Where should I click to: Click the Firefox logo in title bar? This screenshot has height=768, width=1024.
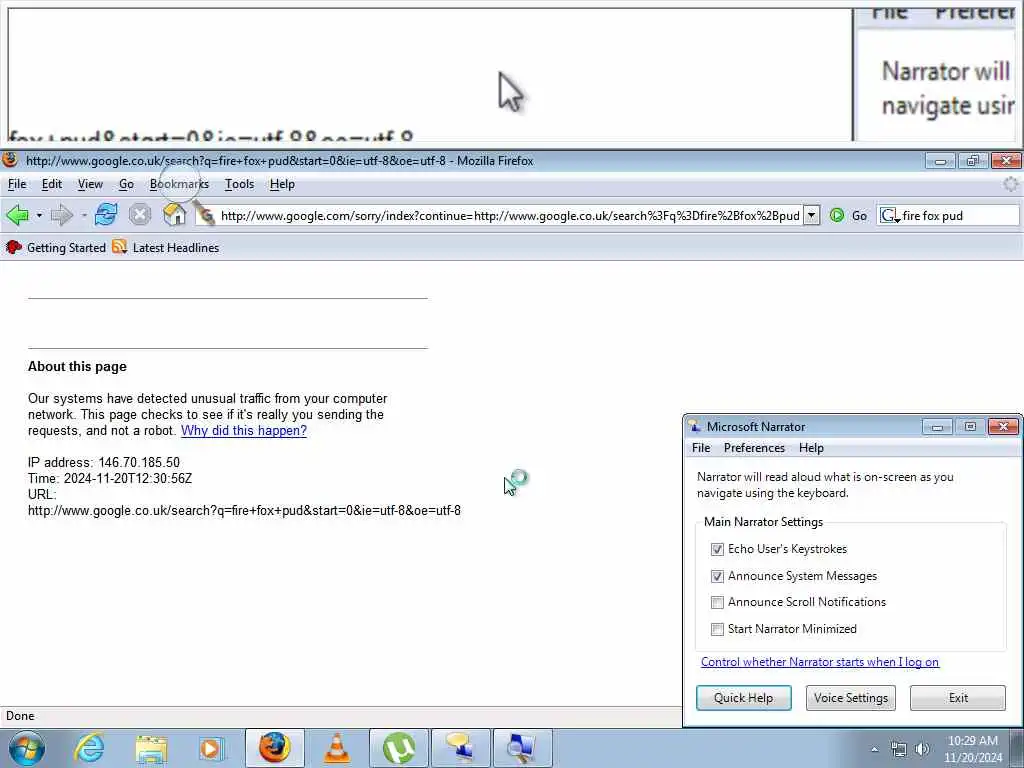[10, 159]
